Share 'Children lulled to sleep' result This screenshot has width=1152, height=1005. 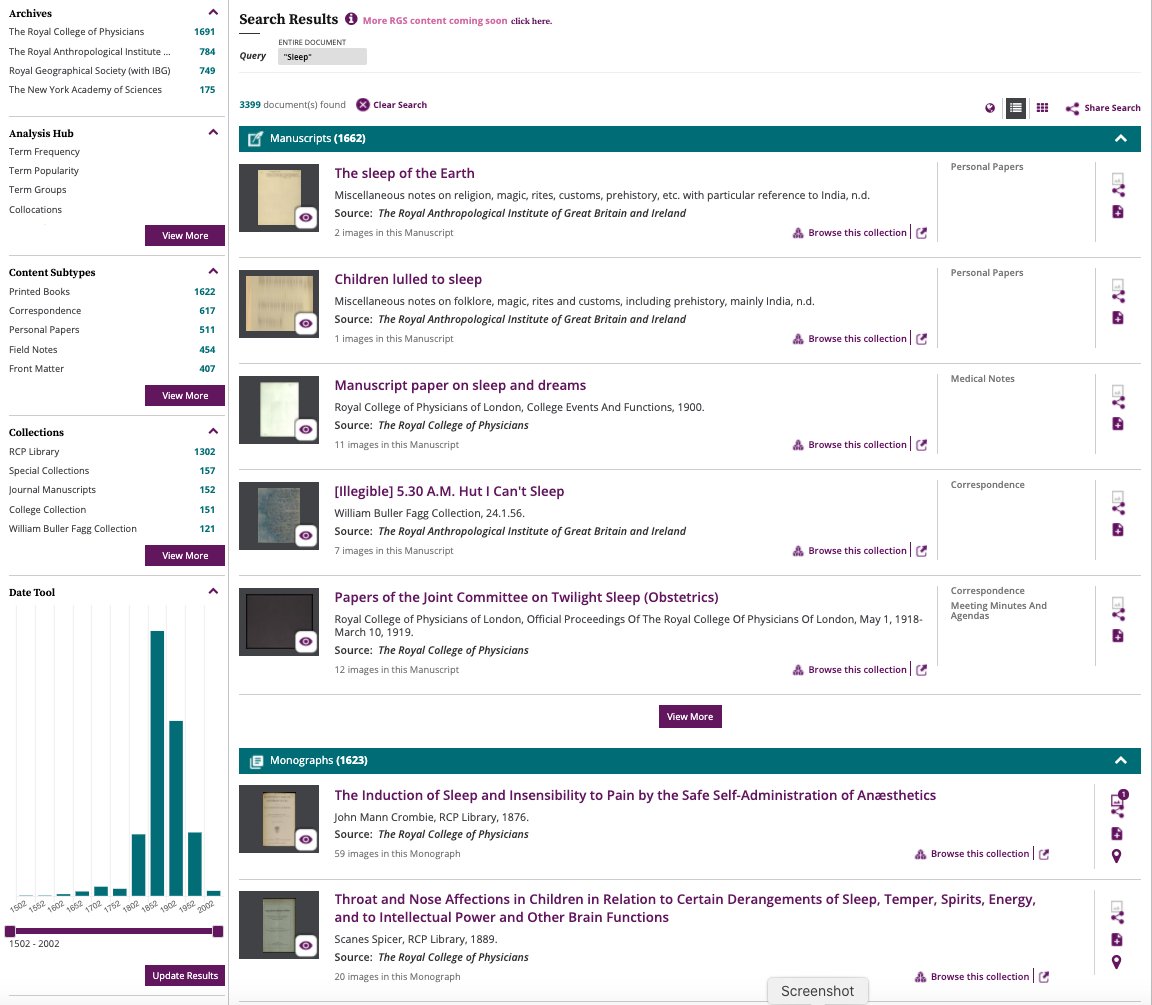coord(1118,297)
